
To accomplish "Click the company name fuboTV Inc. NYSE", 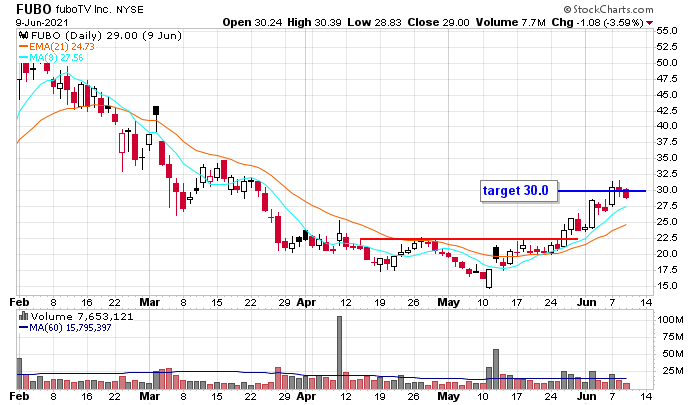I will (100, 9).
